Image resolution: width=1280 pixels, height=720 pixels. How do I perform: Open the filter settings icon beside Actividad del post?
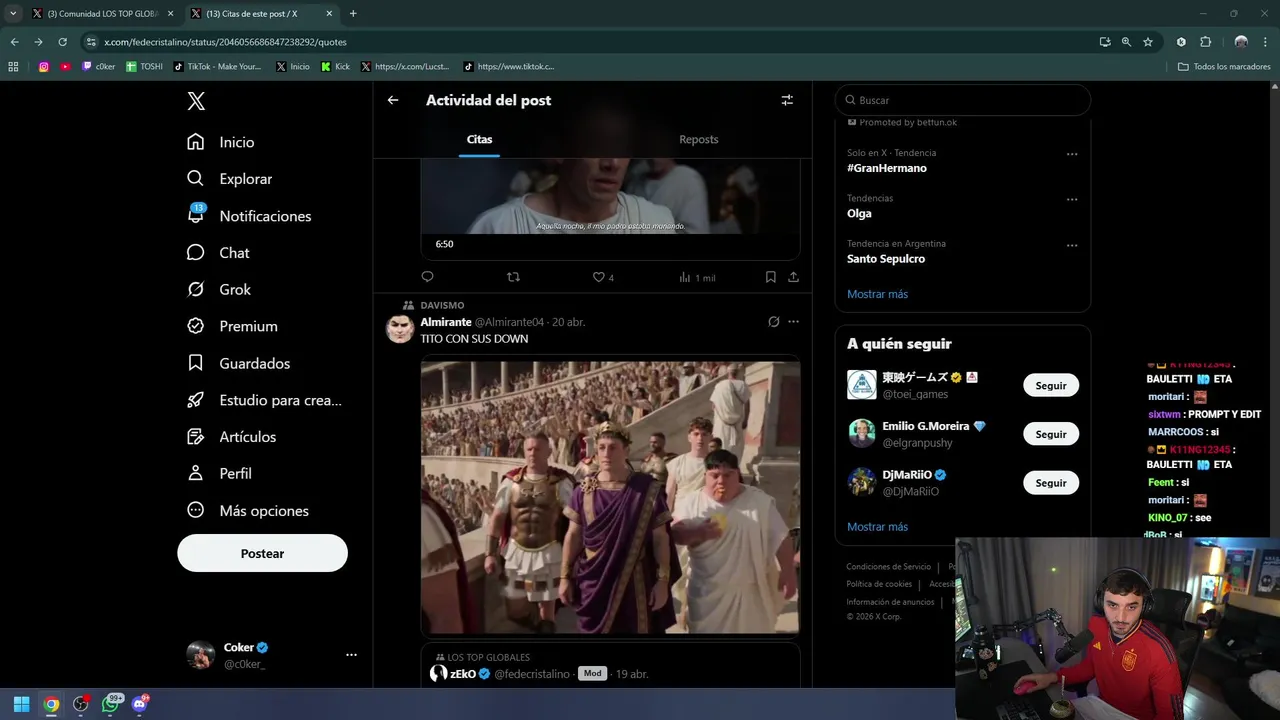tap(787, 100)
